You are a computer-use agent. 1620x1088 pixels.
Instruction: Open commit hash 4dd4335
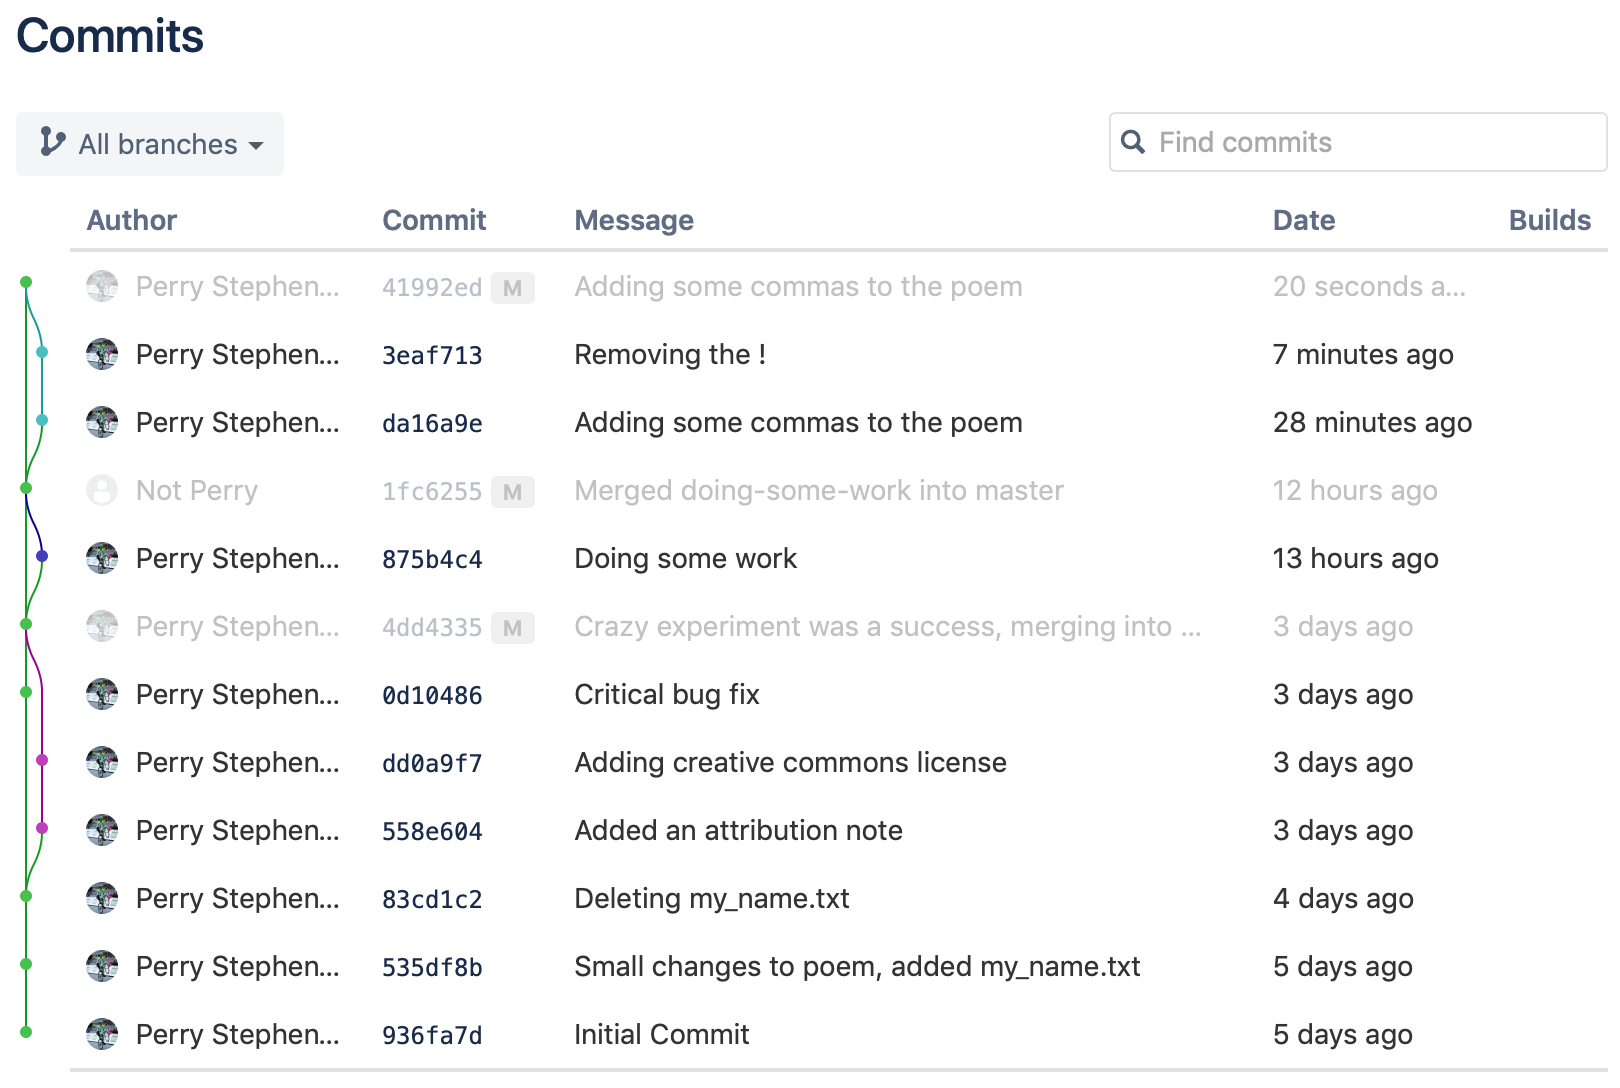[x=432, y=628]
